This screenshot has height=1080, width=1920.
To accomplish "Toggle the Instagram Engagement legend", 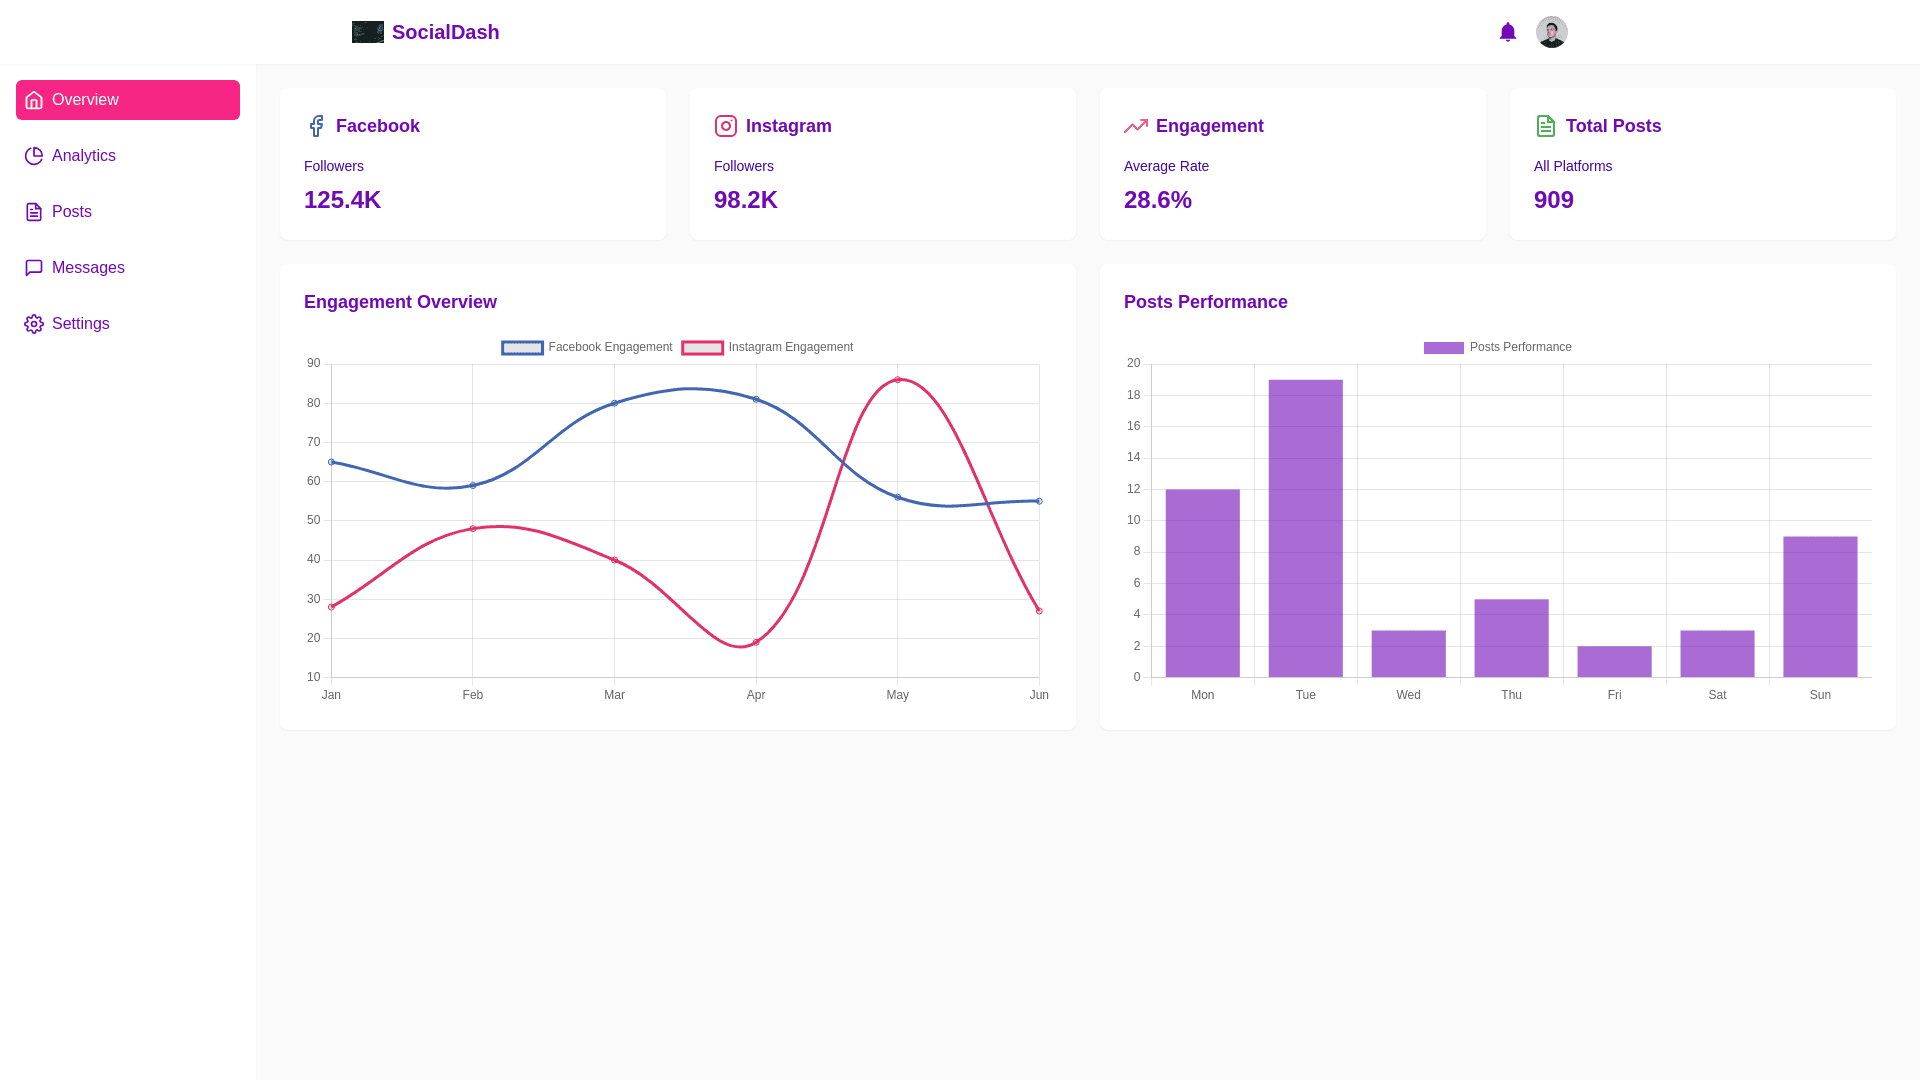I will click(x=767, y=347).
